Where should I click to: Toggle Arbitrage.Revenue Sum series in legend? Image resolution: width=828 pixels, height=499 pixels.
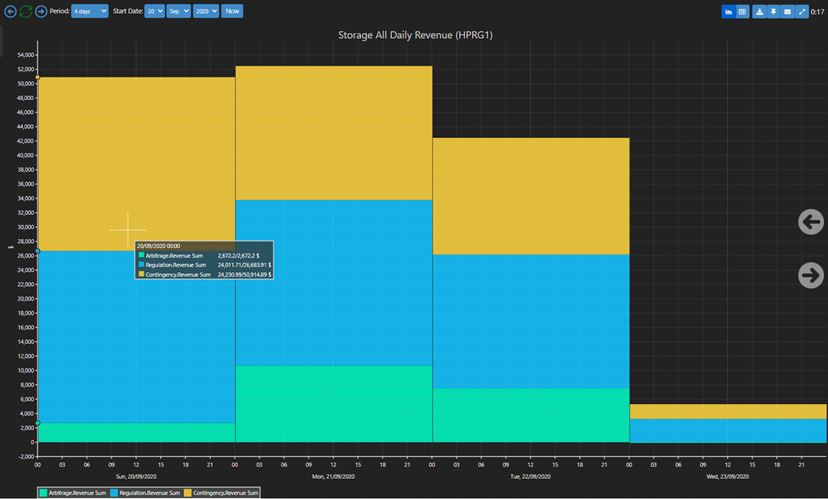(74, 492)
